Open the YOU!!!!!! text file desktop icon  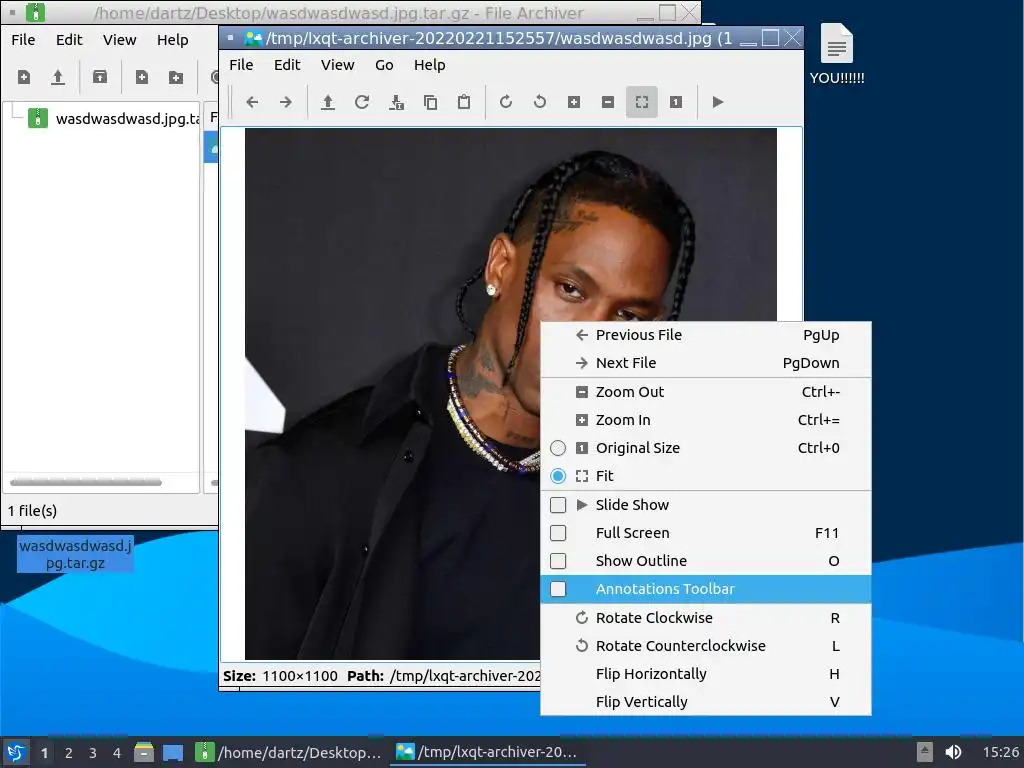(x=837, y=54)
